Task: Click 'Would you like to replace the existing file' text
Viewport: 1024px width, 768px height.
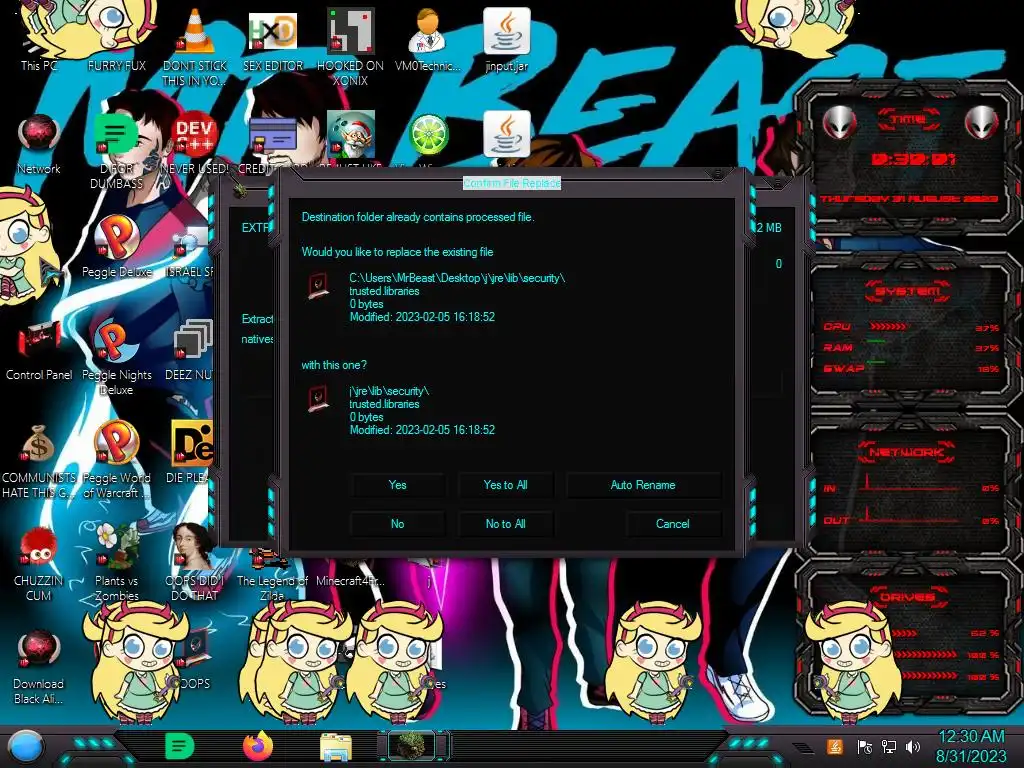Action: (398, 252)
